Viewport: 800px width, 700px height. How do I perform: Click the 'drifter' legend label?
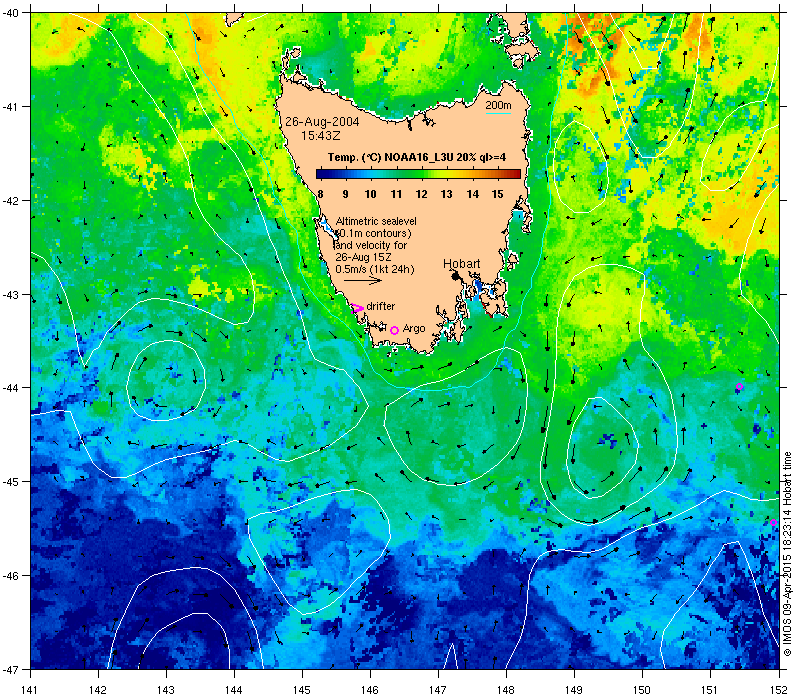pyautogui.click(x=381, y=306)
